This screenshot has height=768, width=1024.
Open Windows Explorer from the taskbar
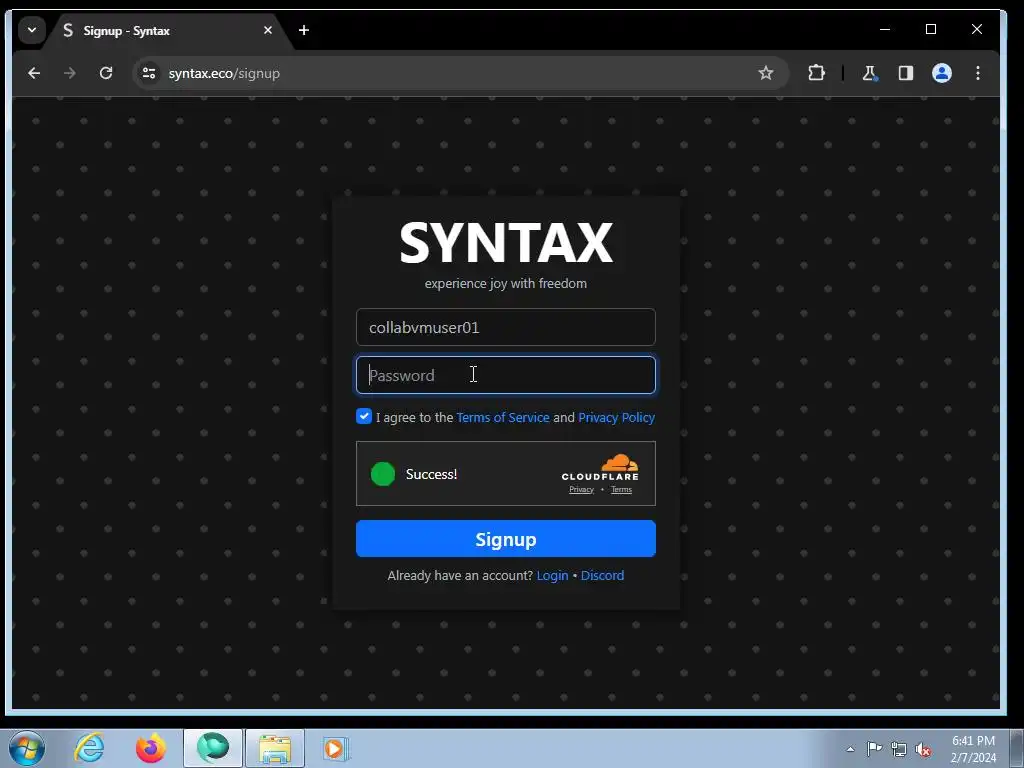pyautogui.click(x=275, y=748)
